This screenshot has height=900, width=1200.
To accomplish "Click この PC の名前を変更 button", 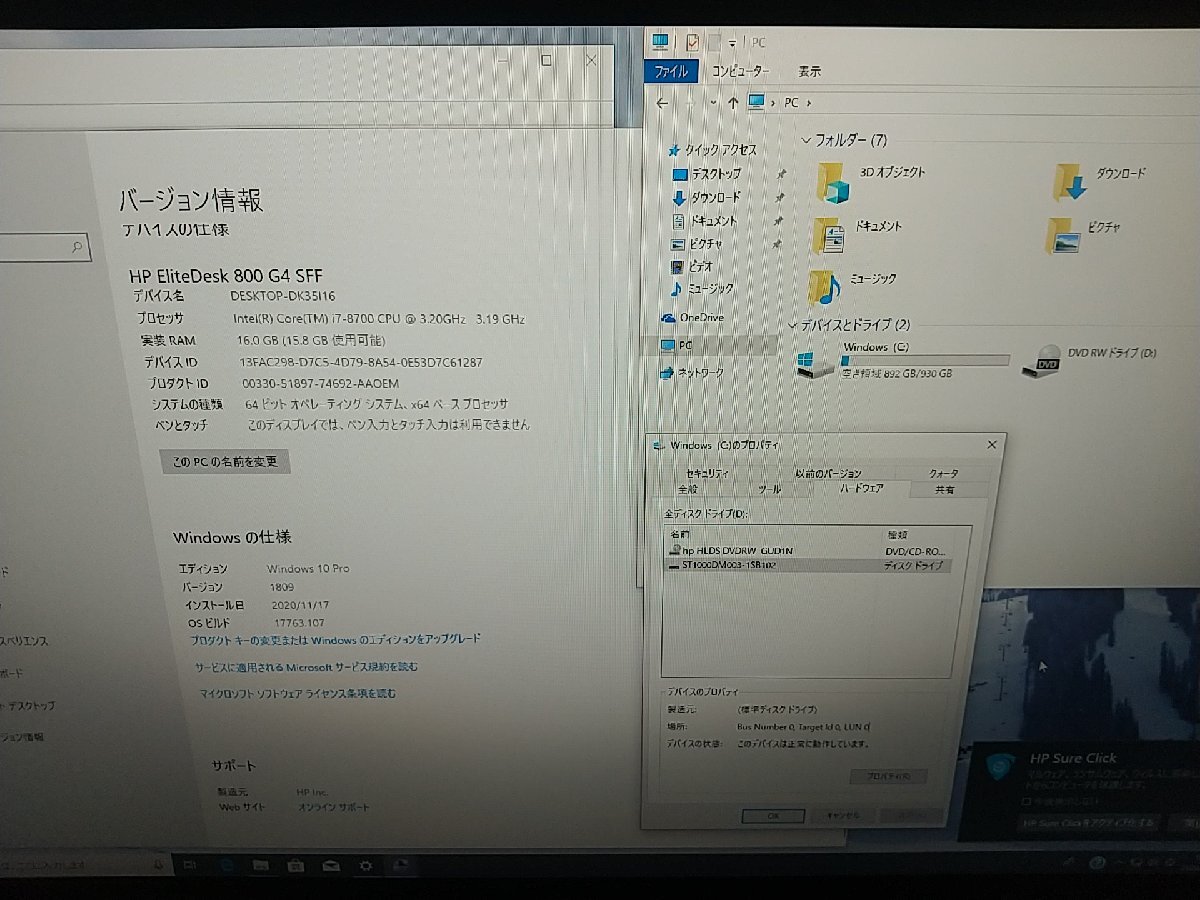I will [x=225, y=462].
